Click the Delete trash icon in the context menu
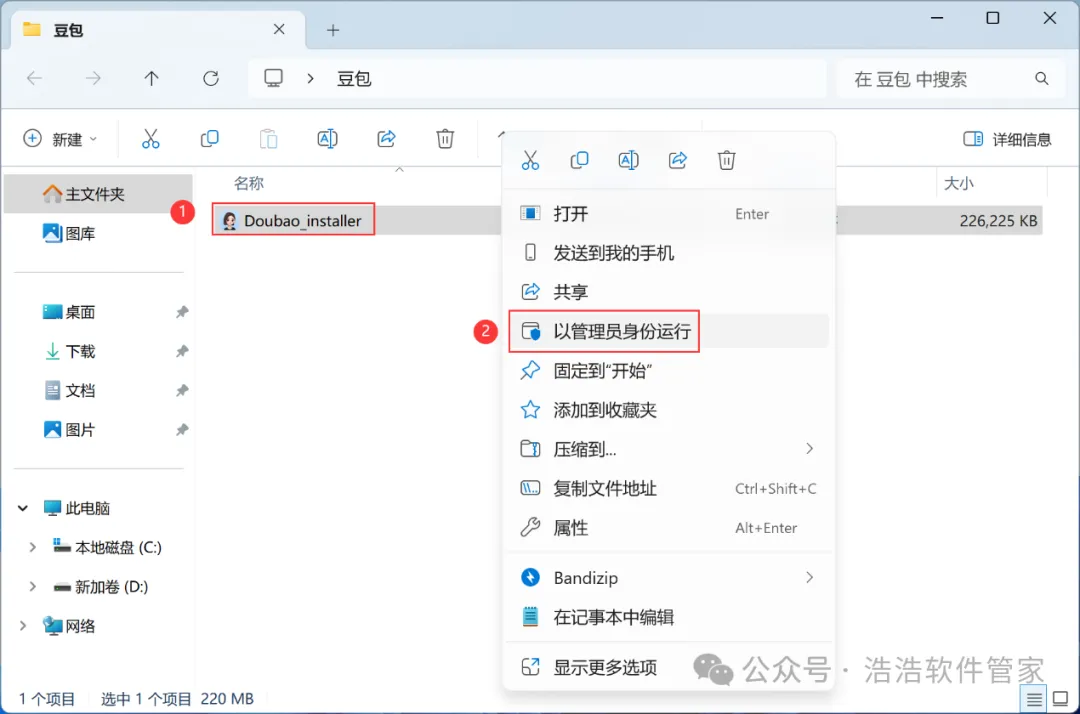This screenshot has height=714, width=1080. [x=727, y=160]
